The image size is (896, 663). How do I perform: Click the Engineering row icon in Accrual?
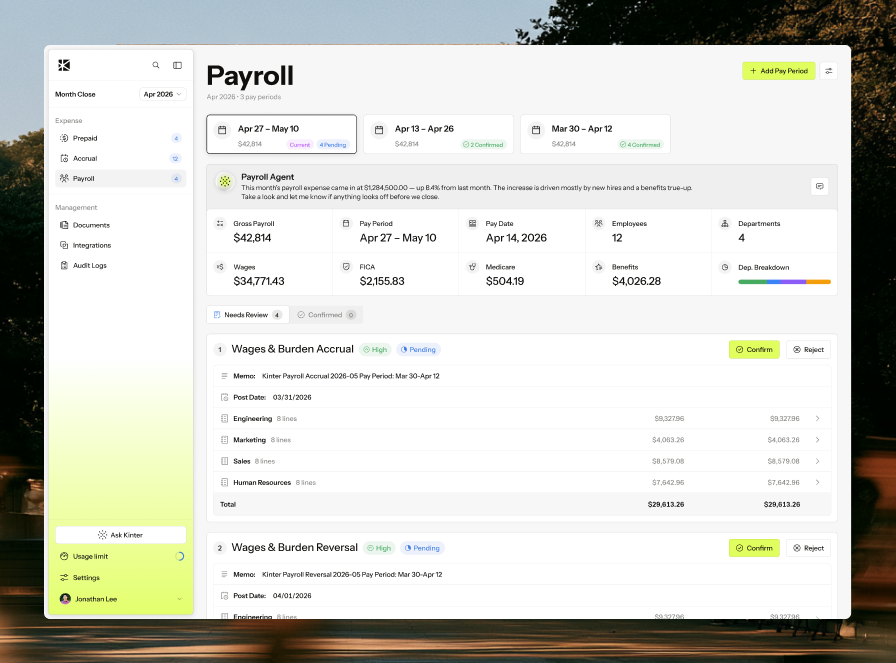(x=225, y=418)
